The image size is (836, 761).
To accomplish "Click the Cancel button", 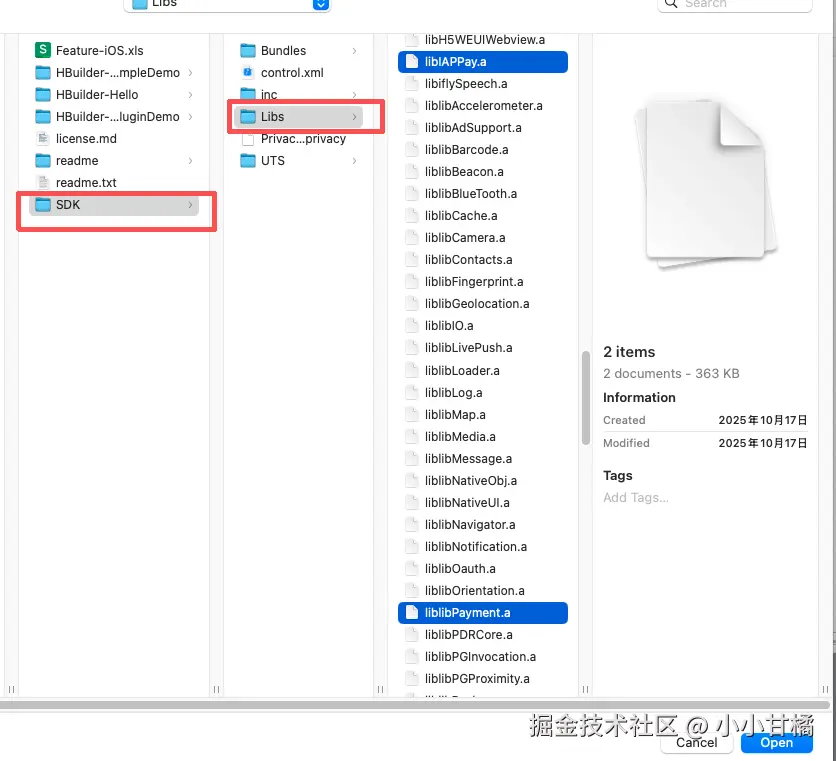I will point(696,743).
